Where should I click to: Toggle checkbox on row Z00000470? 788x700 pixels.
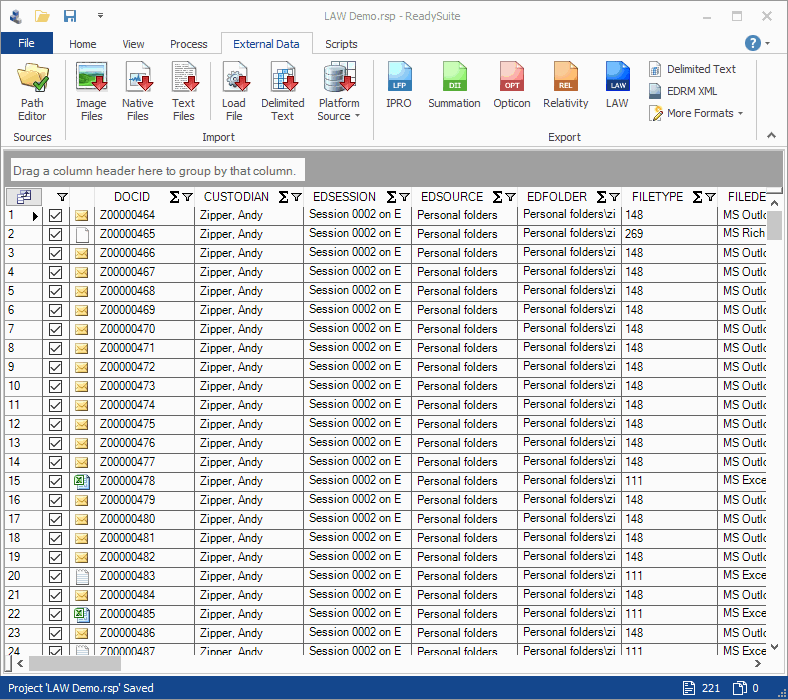(x=56, y=329)
